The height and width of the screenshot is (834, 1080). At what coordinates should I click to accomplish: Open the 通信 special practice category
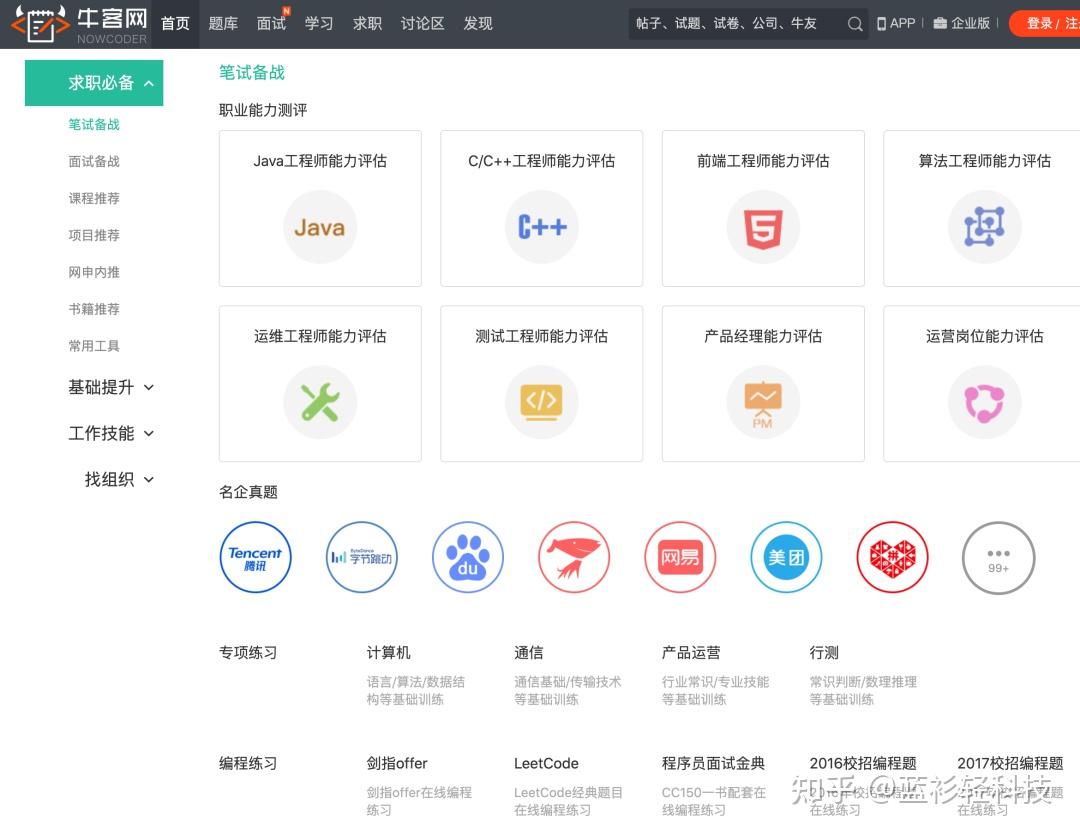coord(528,652)
